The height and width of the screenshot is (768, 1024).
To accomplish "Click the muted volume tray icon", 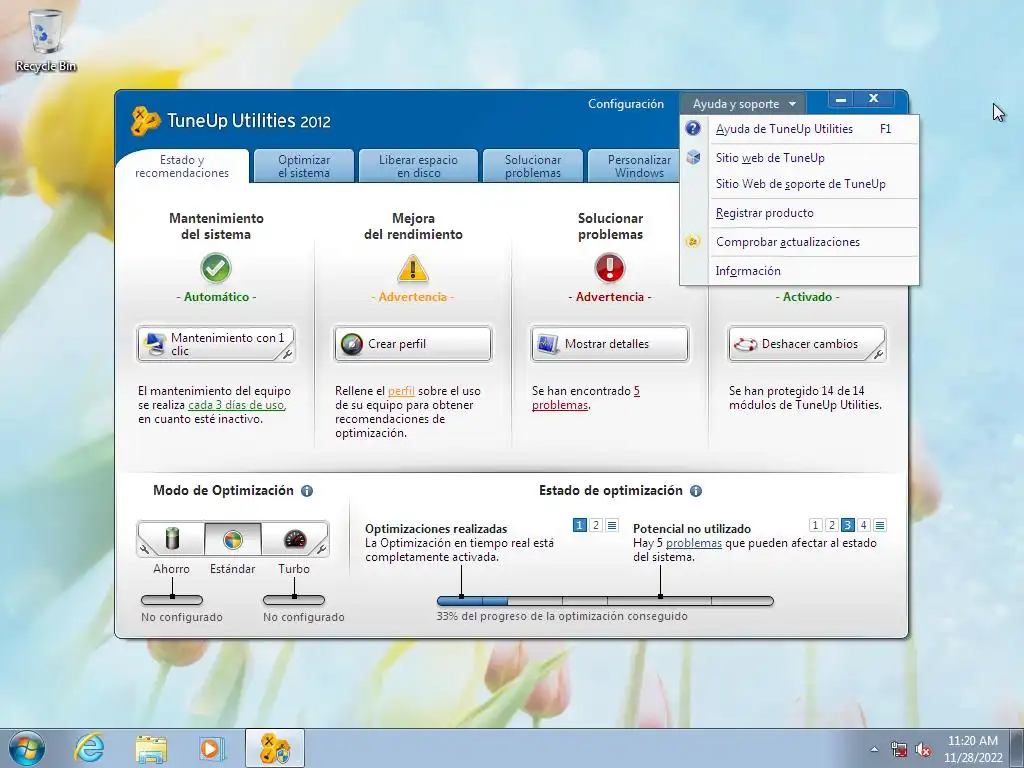I will click(923, 750).
